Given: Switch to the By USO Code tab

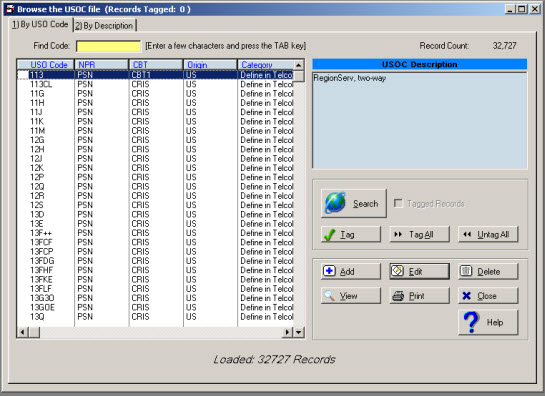Looking at the screenshot, I should pos(40,24).
